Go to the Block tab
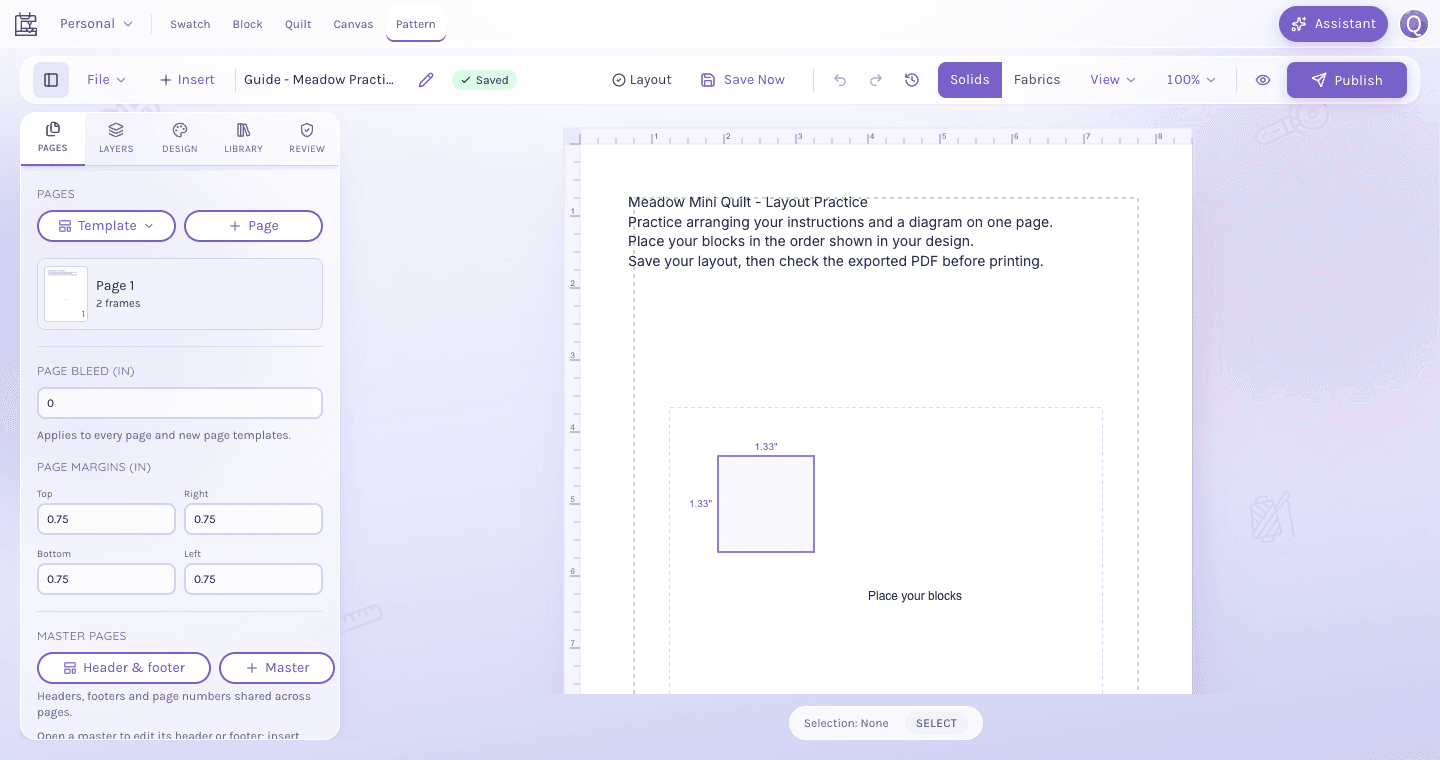This screenshot has width=1440, height=760. pyautogui.click(x=248, y=24)
